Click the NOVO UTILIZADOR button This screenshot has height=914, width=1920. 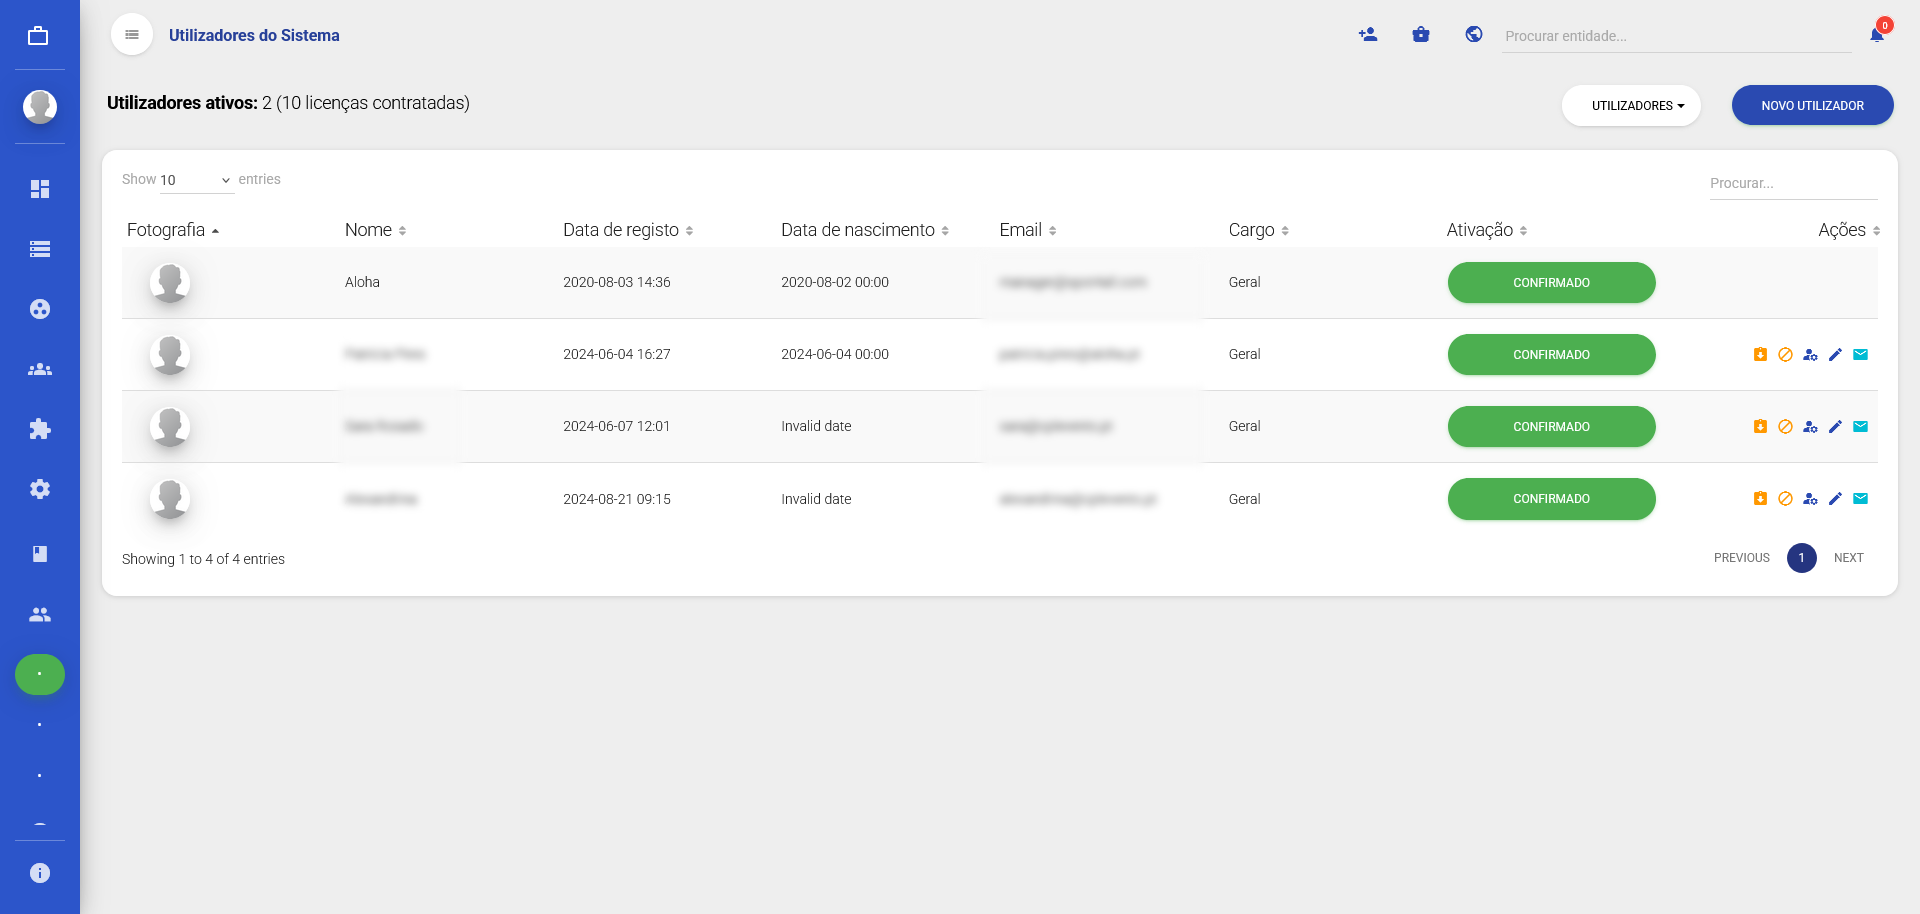click(1812, 106)
